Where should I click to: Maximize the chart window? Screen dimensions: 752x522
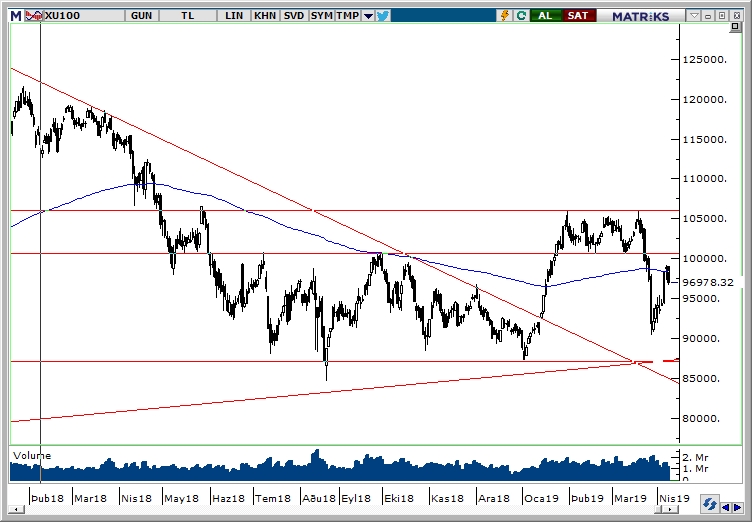tap(722, 15)
